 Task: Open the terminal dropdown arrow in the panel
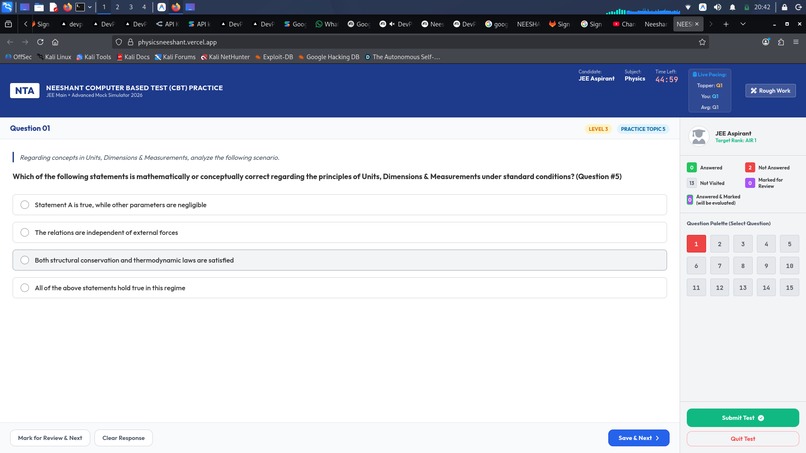click(x=89, y=7)
